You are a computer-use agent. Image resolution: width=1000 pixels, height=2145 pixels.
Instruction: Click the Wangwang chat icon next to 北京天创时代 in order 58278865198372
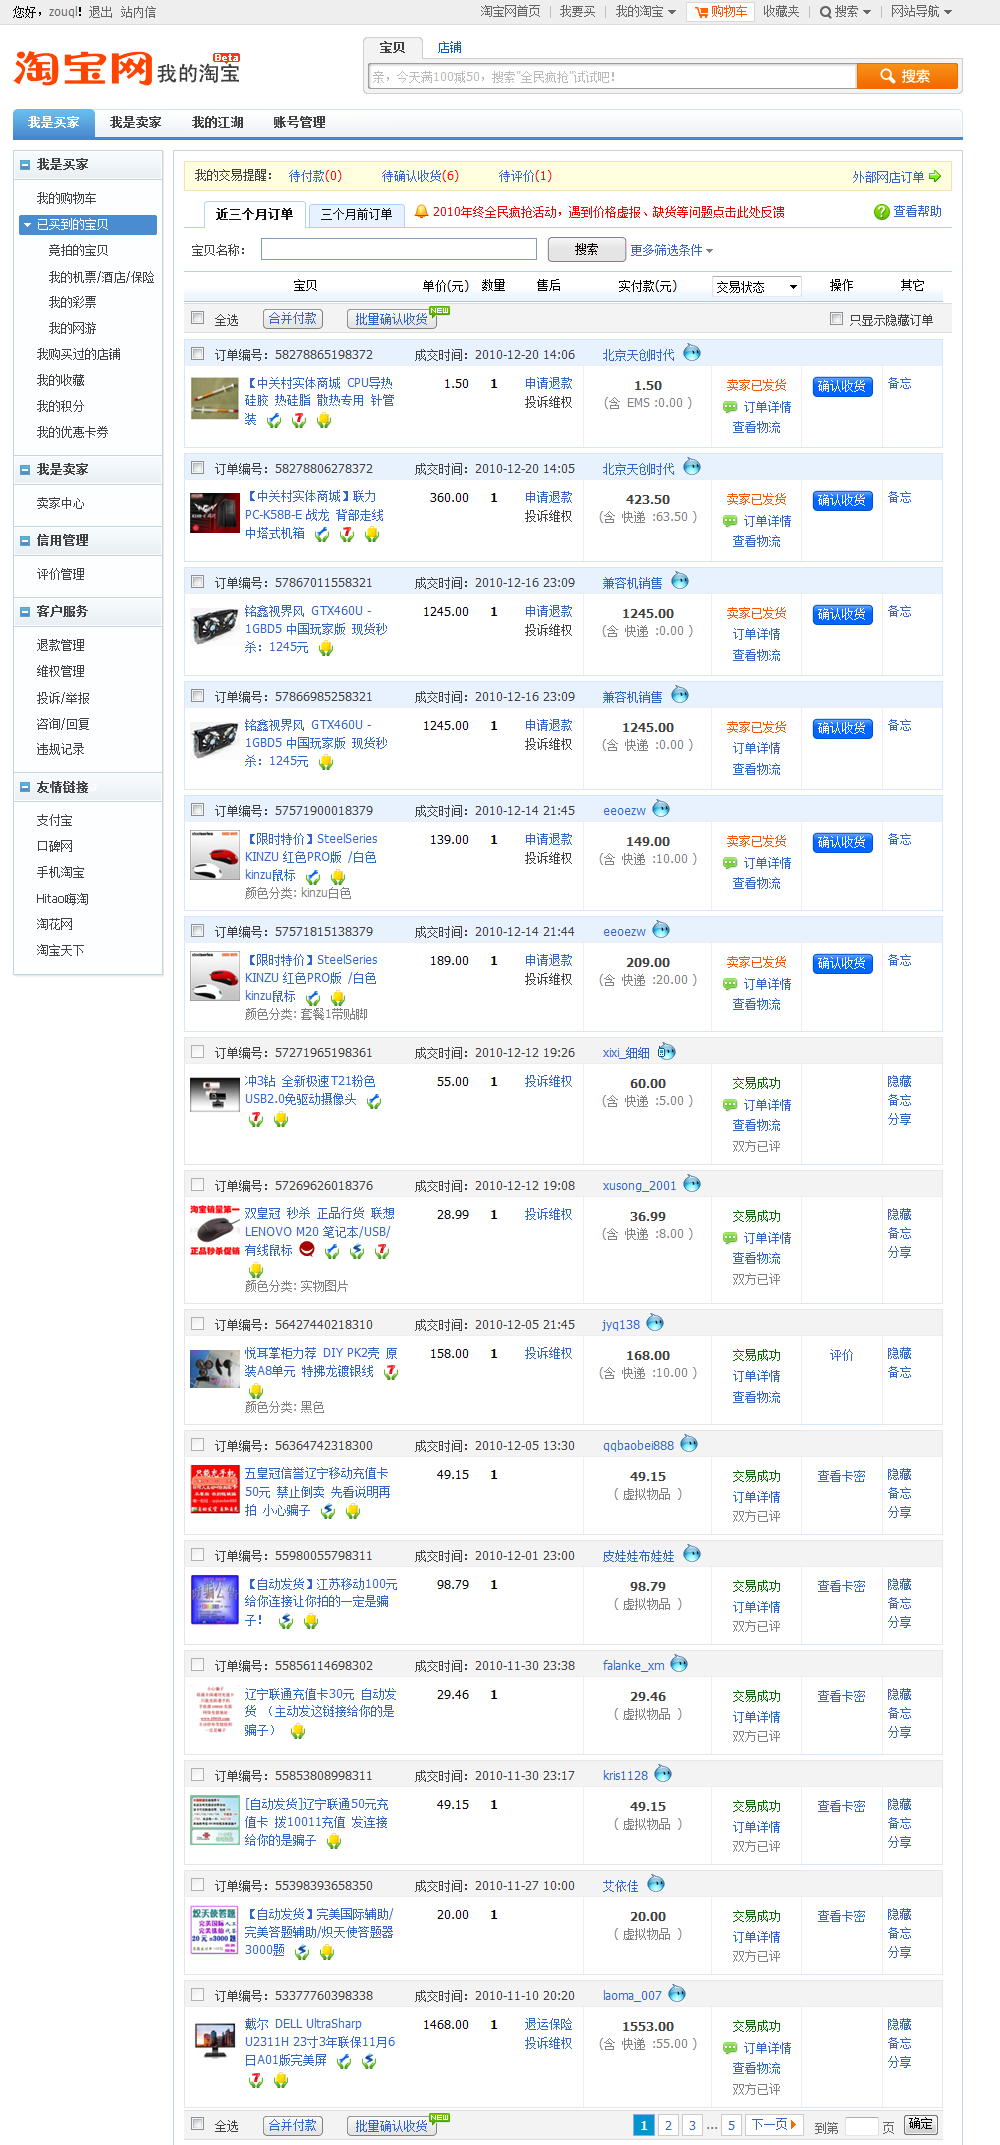692,353
